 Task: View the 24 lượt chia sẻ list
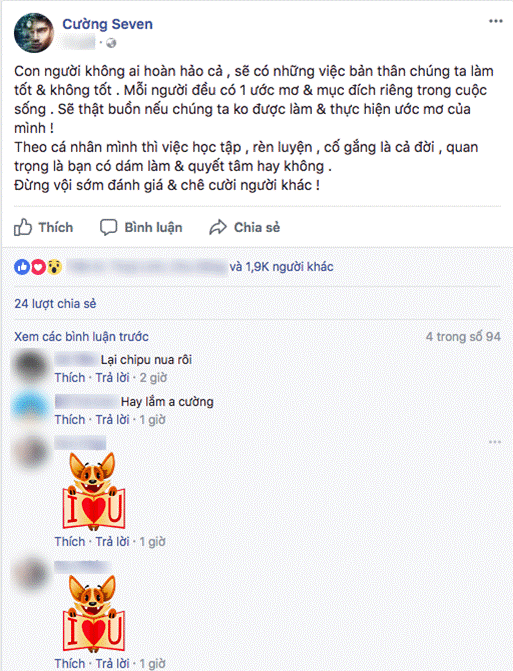coord(55,303)
